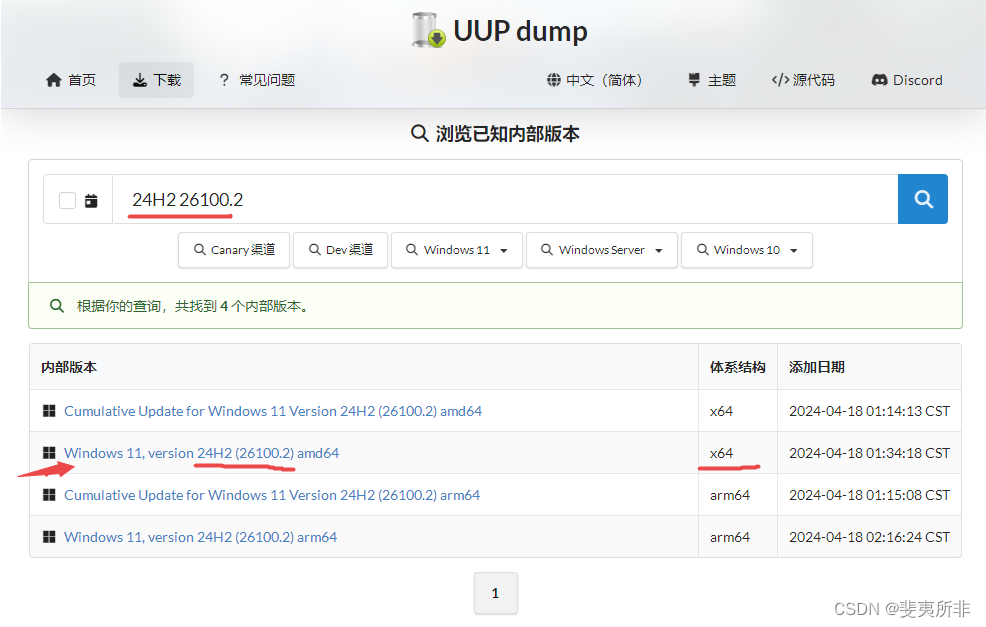
Task: Click the magnifier icon in the Windows 11 button
Action: [x=412, y=250]
